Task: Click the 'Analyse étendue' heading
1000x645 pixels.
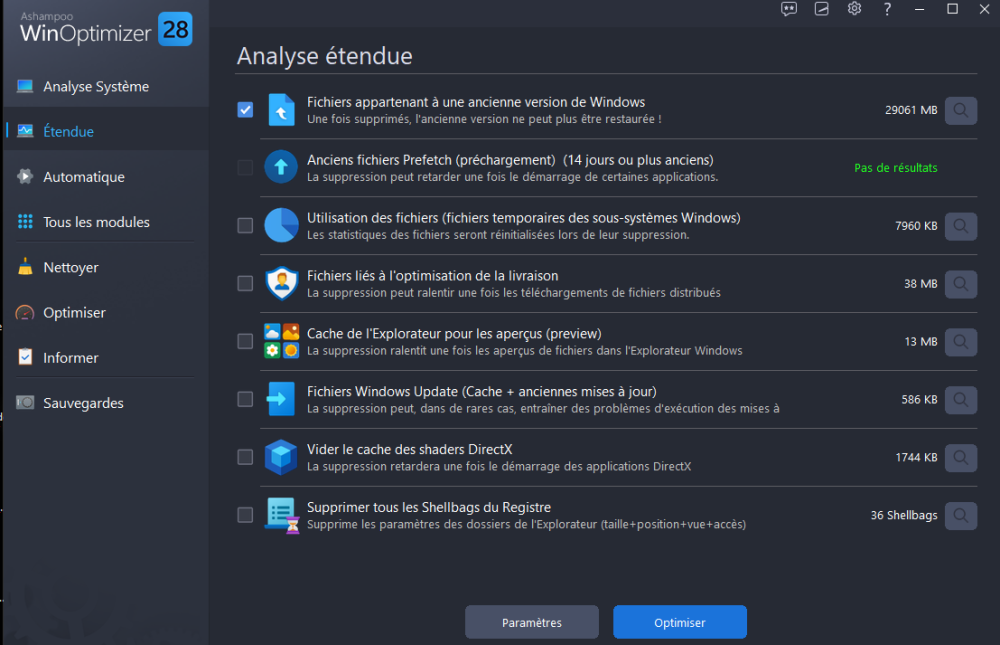Action: click(325, 56)
